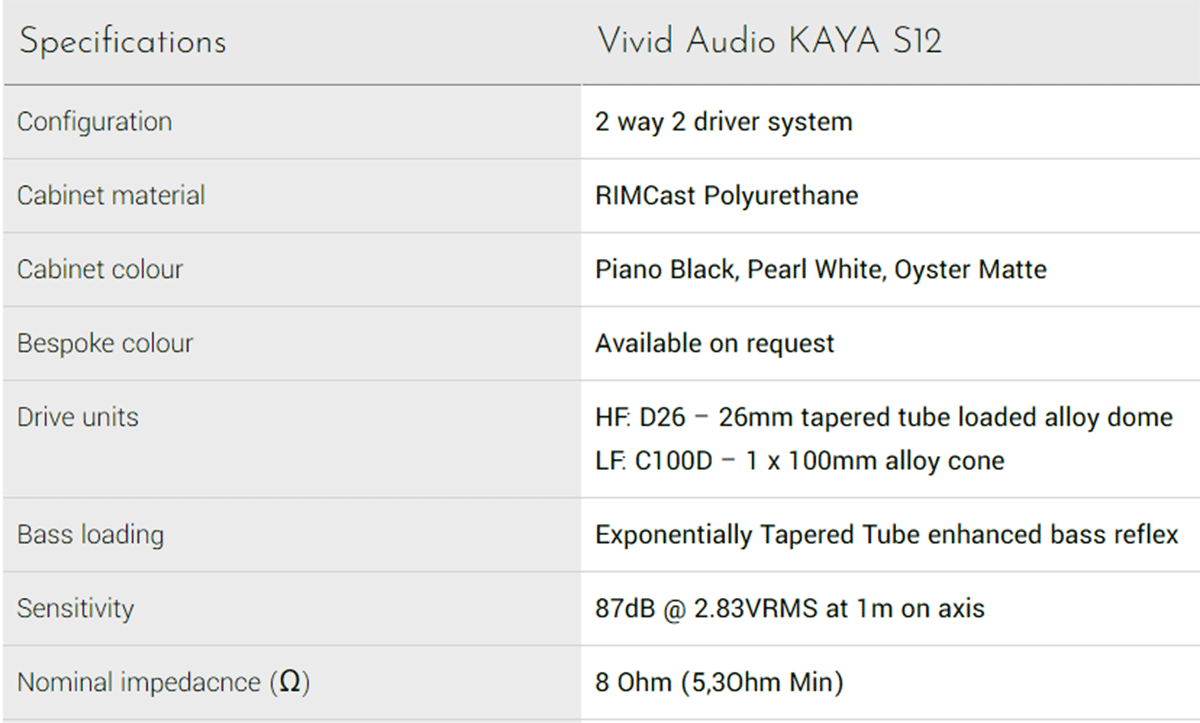Click the Vivid Audio KAYA S12 heading
This screenshot has height=723, width=1200.
(769, 43)
